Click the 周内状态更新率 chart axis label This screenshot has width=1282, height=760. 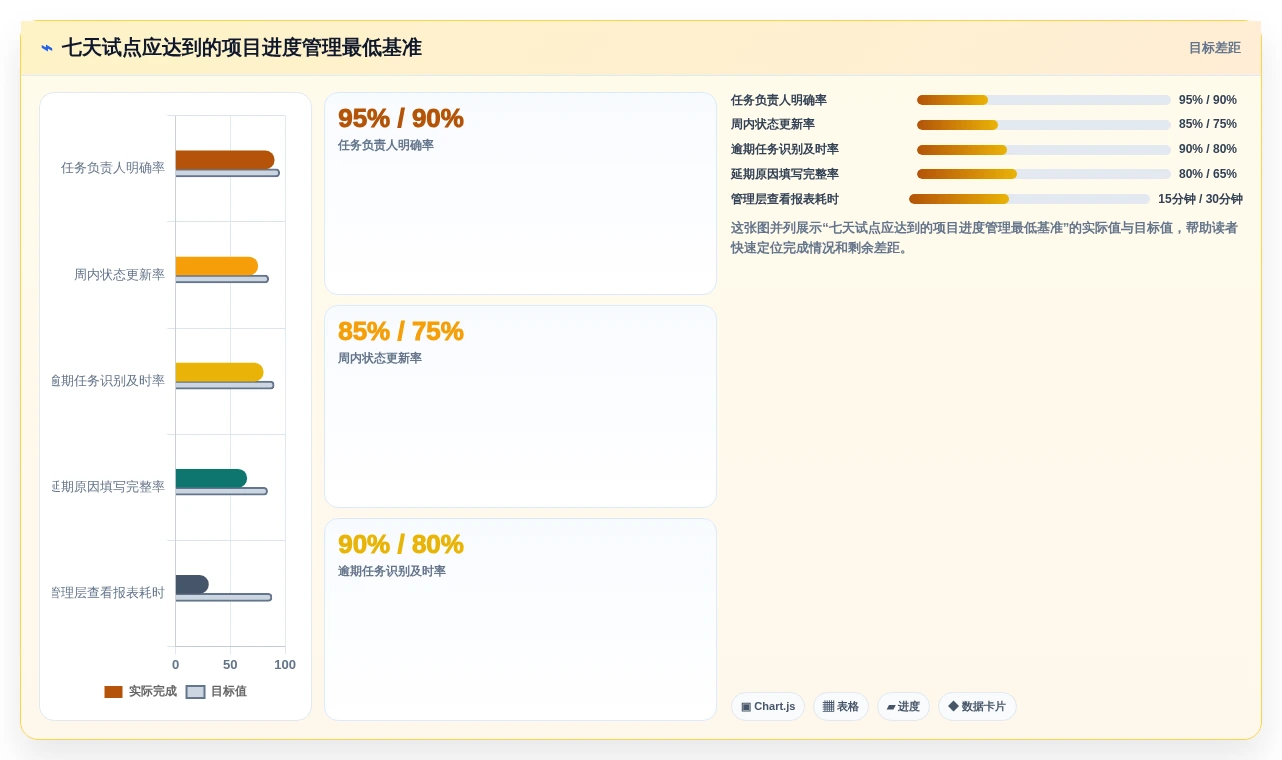119,275
